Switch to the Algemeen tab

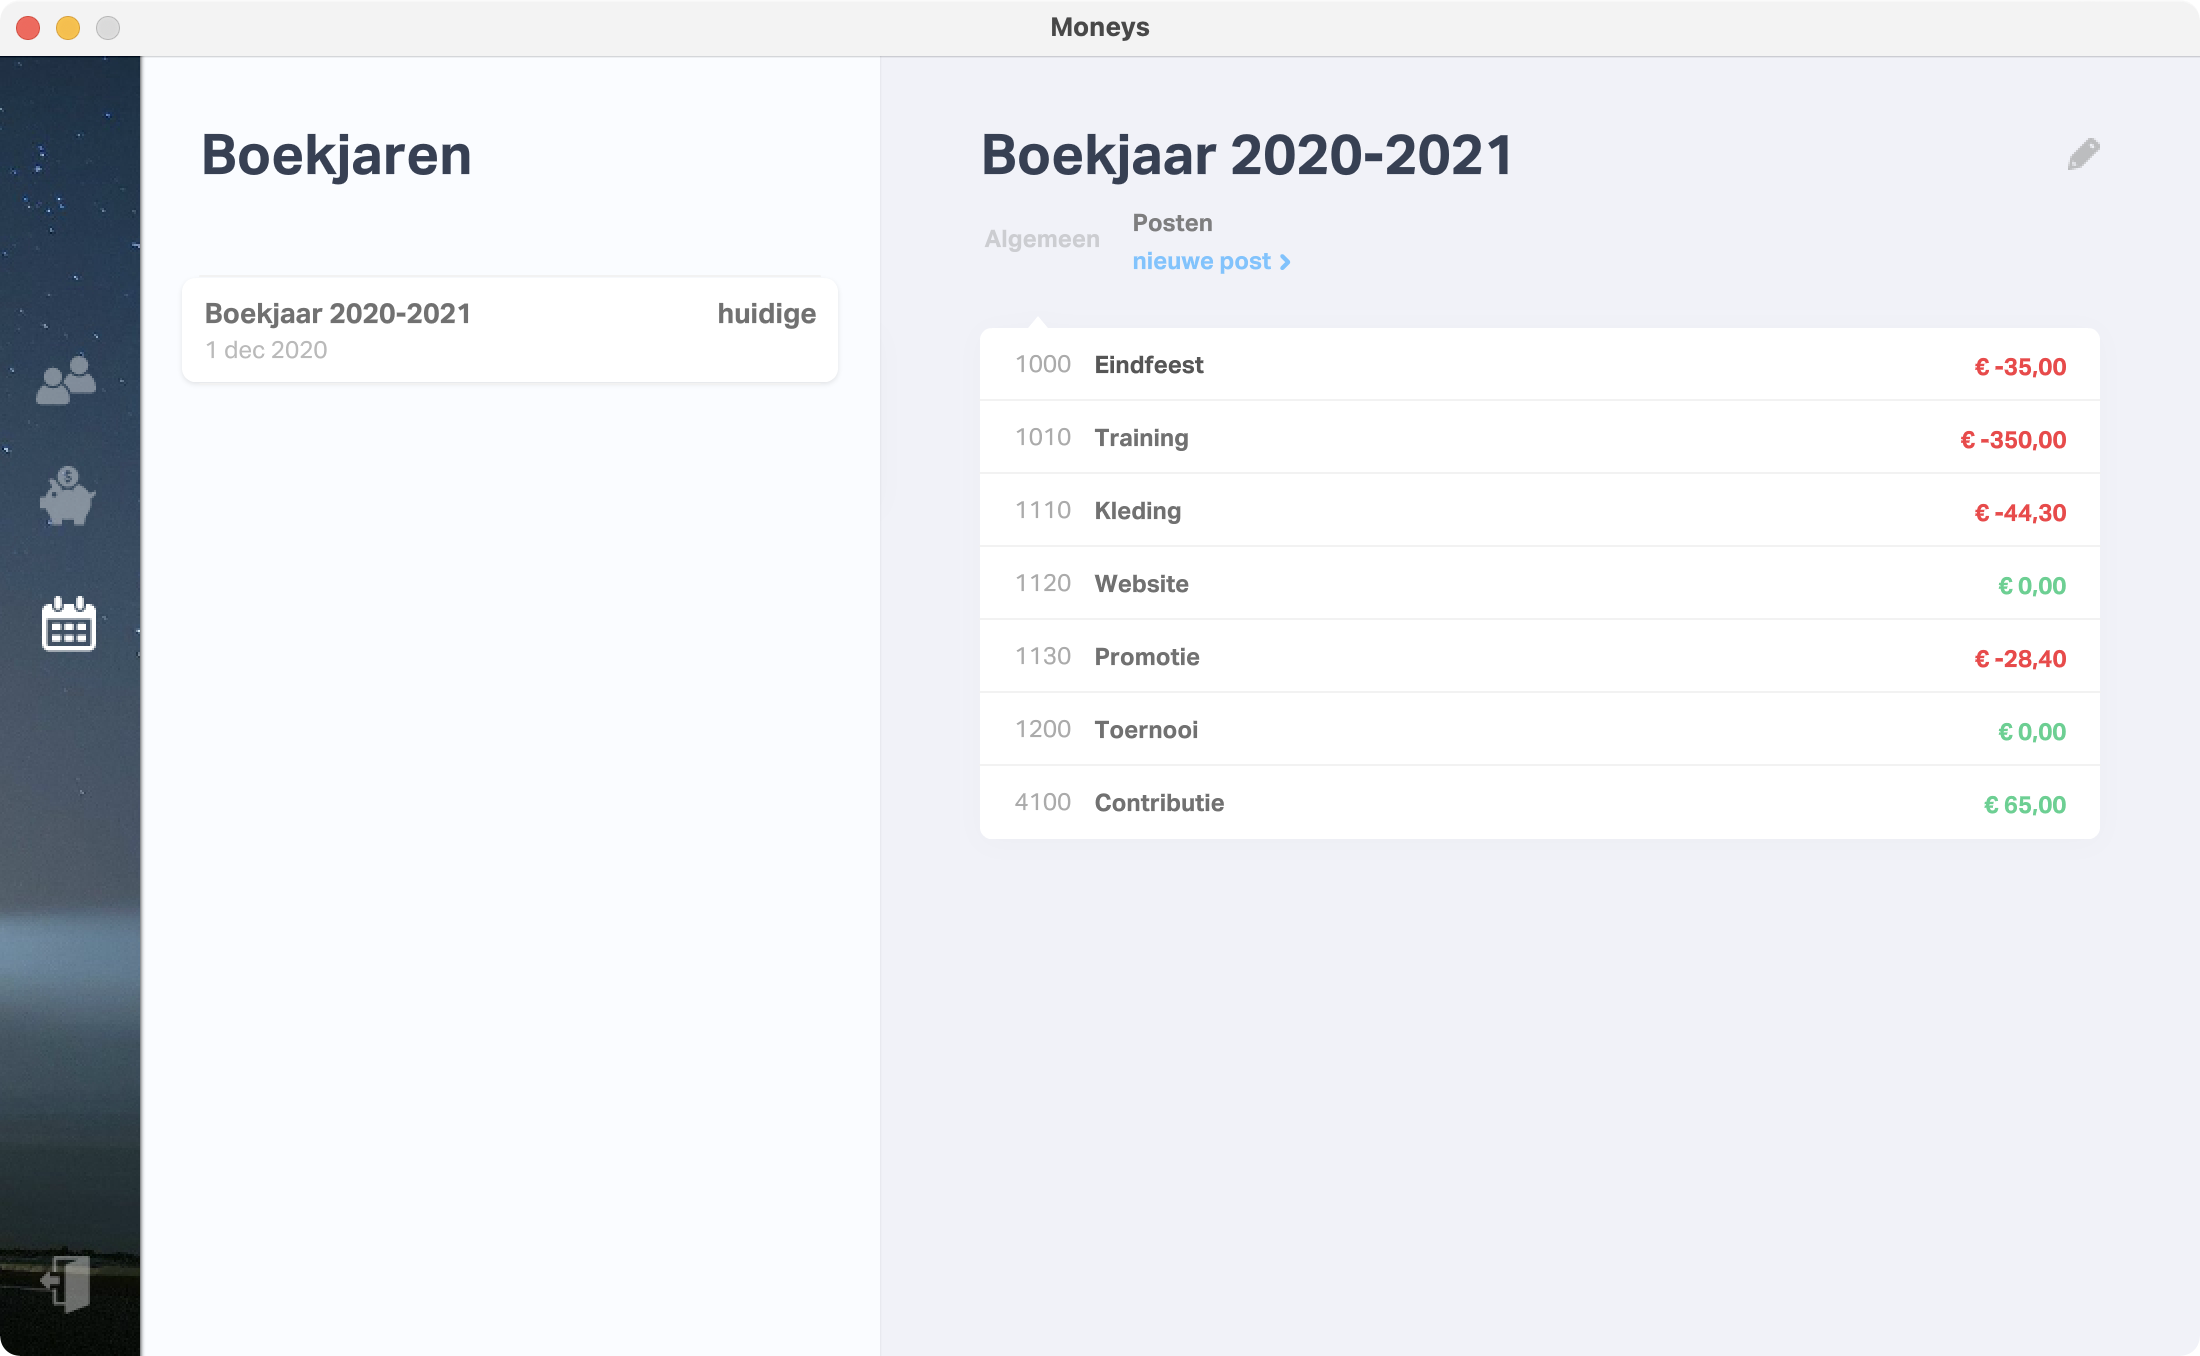pos(1041,239)
